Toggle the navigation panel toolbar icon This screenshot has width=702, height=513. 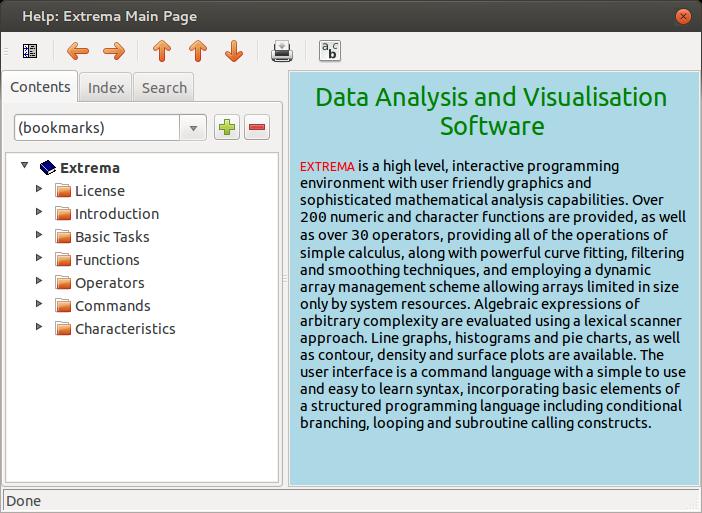click(x=30, y=51)
